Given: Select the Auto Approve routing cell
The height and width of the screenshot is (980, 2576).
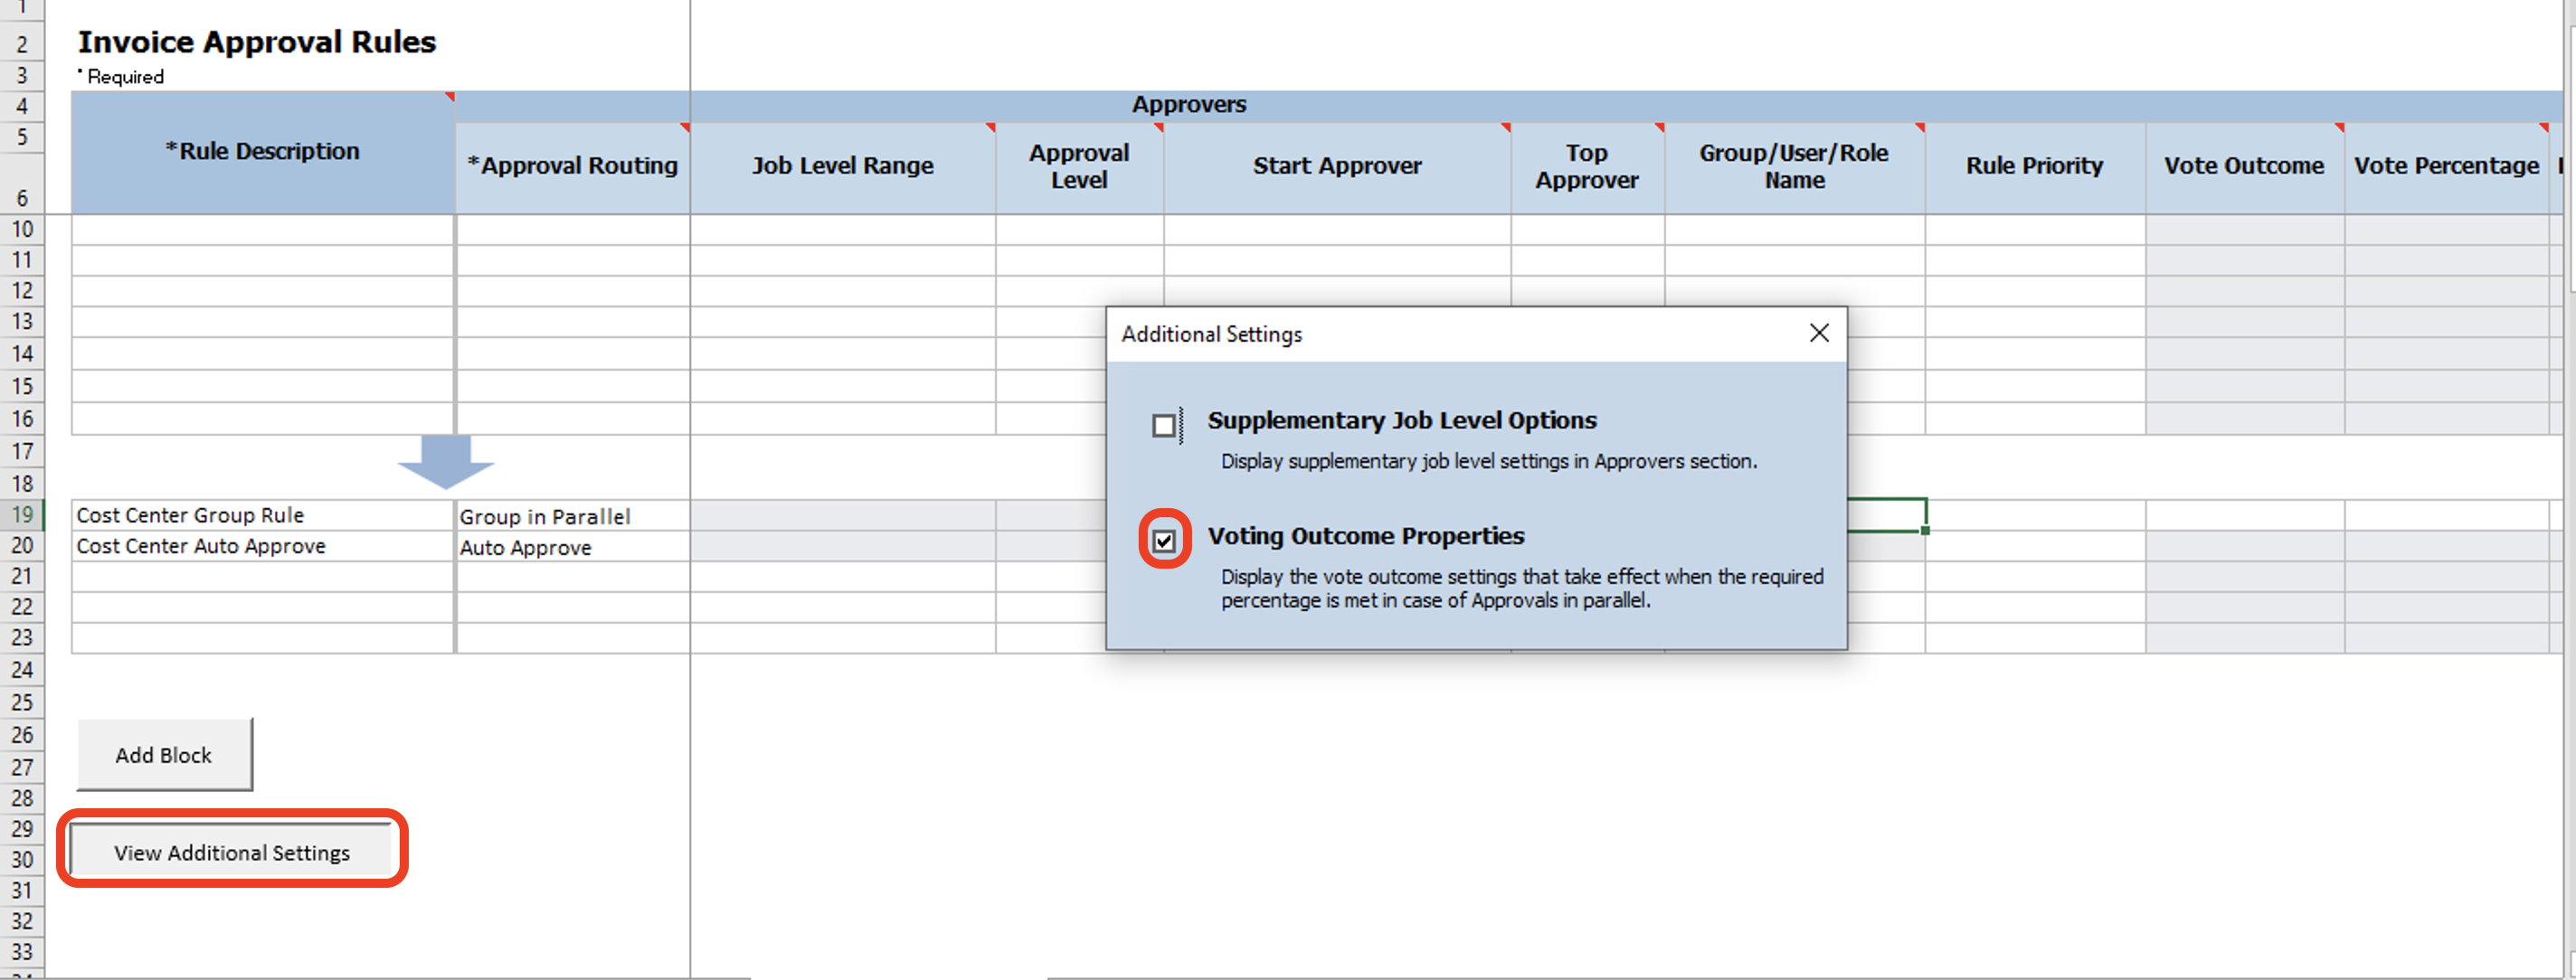Looking at the screenshot, I should [x=572, y=547].
